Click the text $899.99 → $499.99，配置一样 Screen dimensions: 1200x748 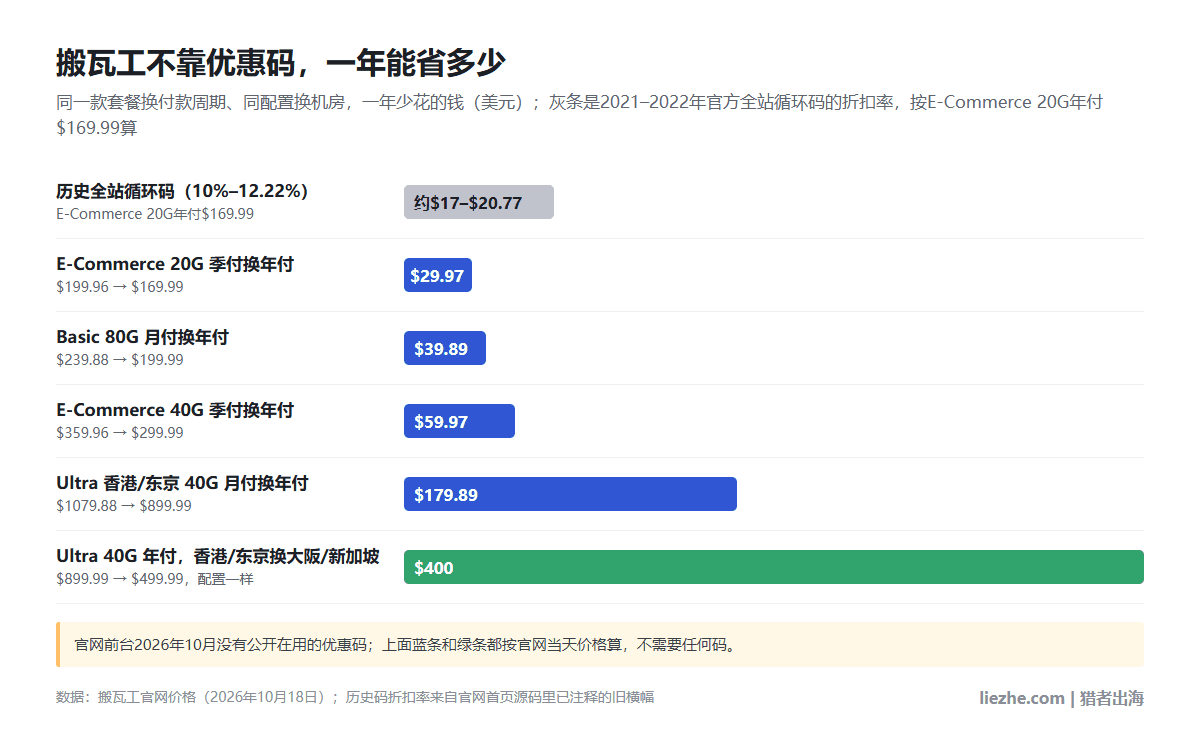[155, 579]
